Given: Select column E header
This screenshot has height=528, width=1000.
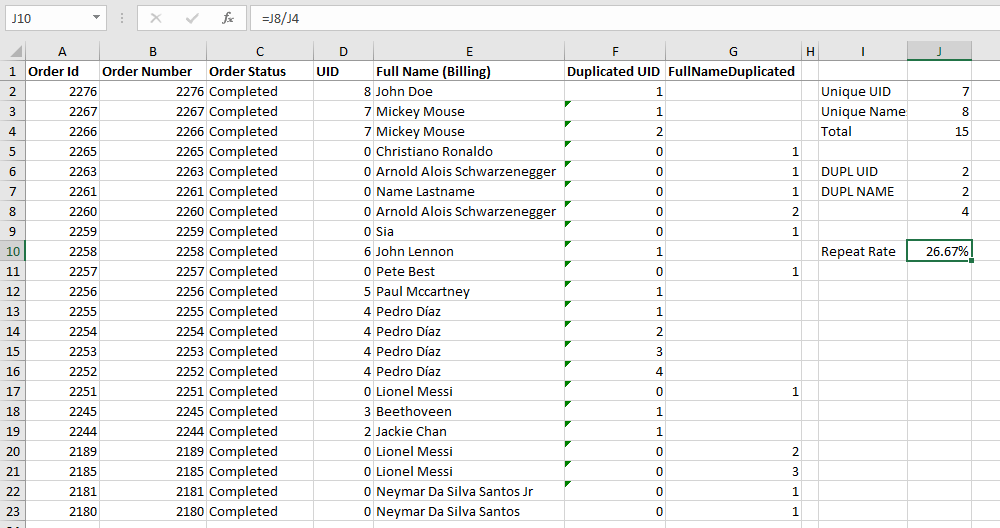Looking at the screenshot, I should click(469, 52).
